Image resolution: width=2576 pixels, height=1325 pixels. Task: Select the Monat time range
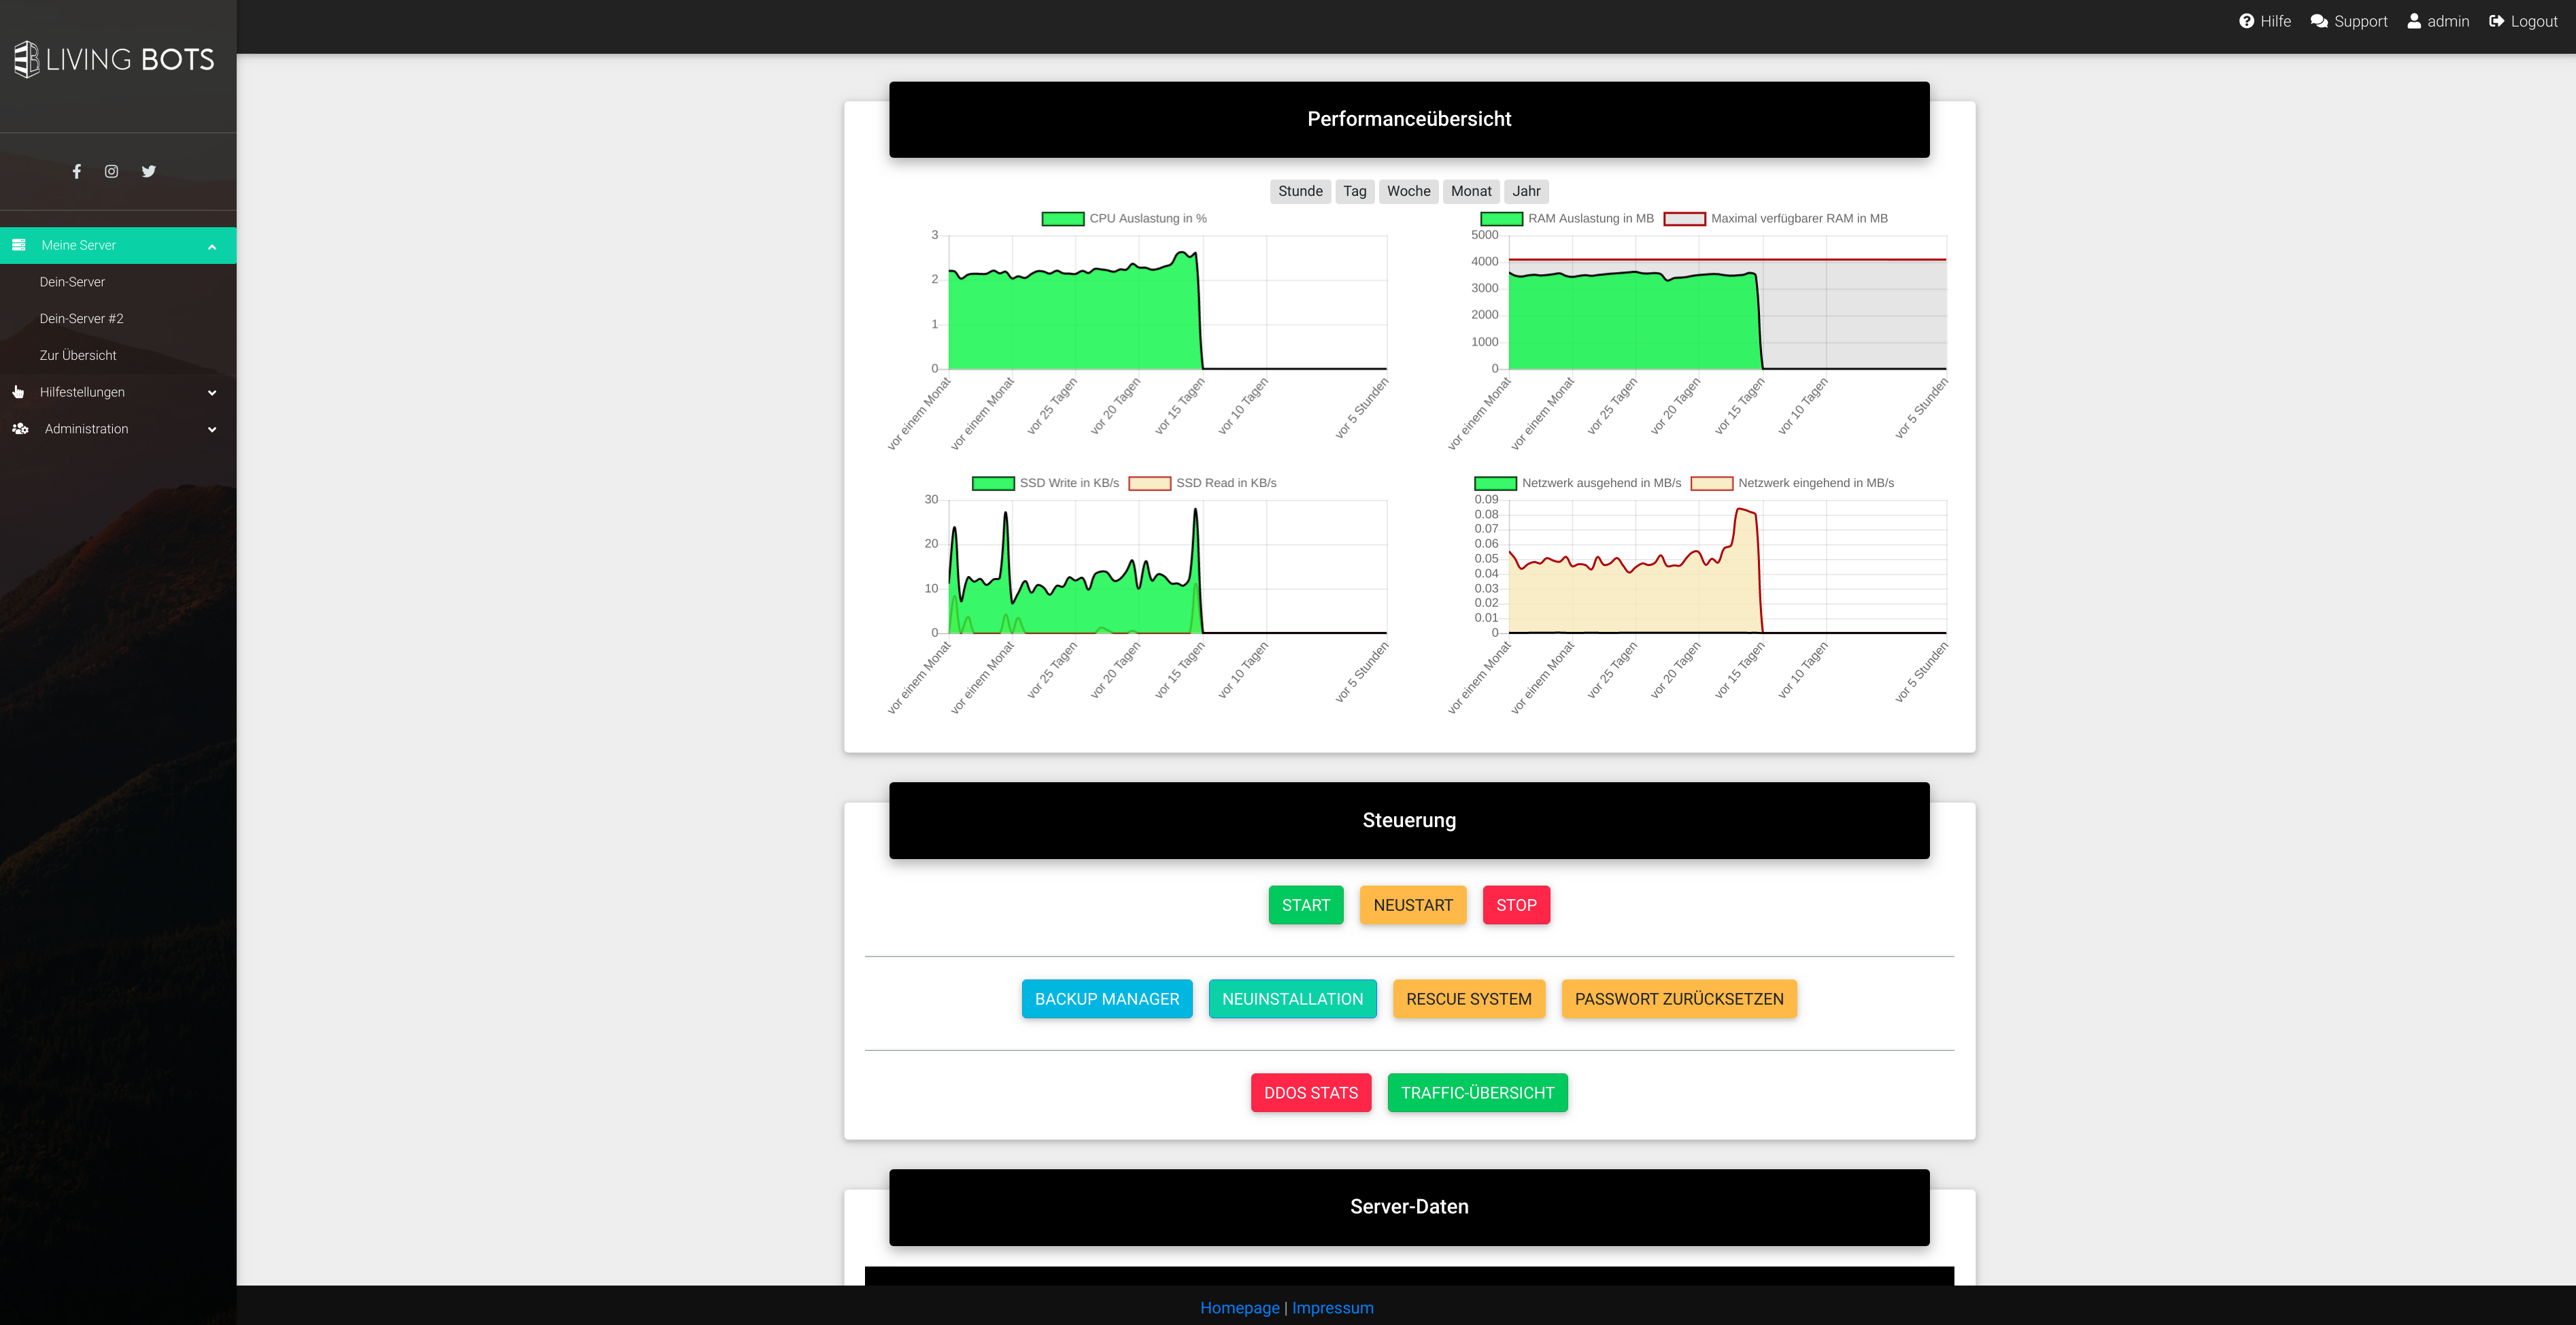click(1471, 191)
